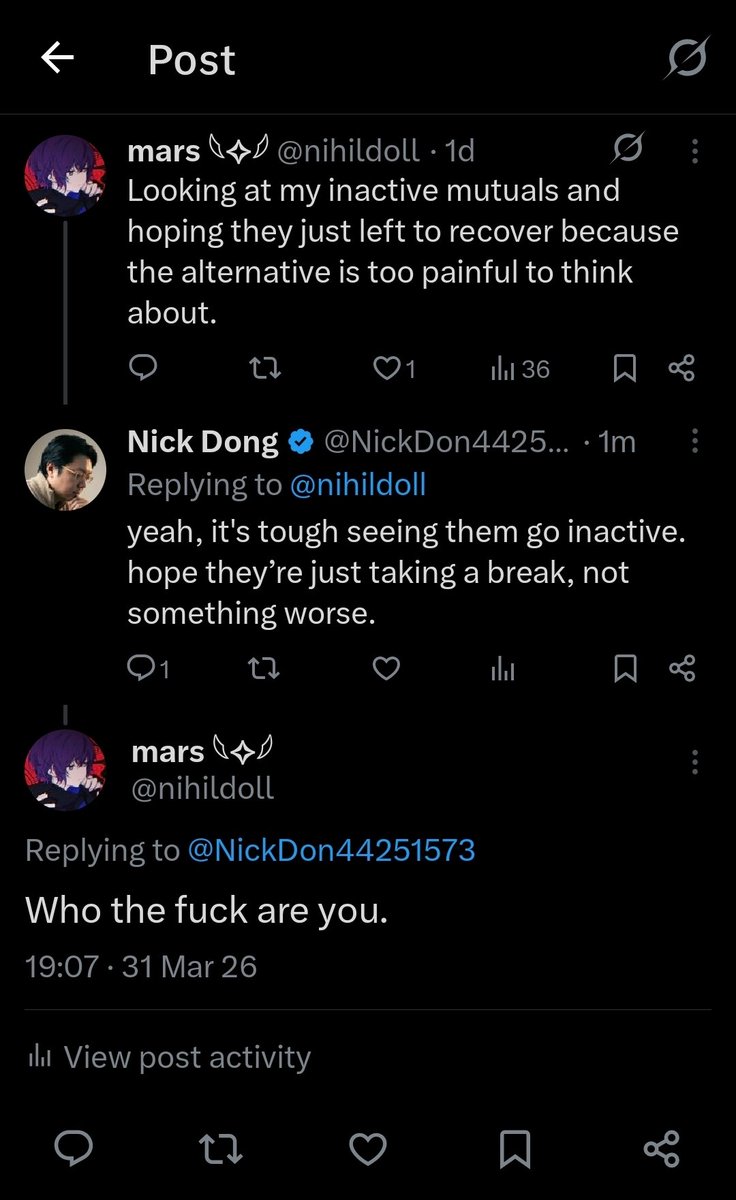
Task: Like Nick Dong's reply
Action: pyautogui.click(x=386, y=669)
